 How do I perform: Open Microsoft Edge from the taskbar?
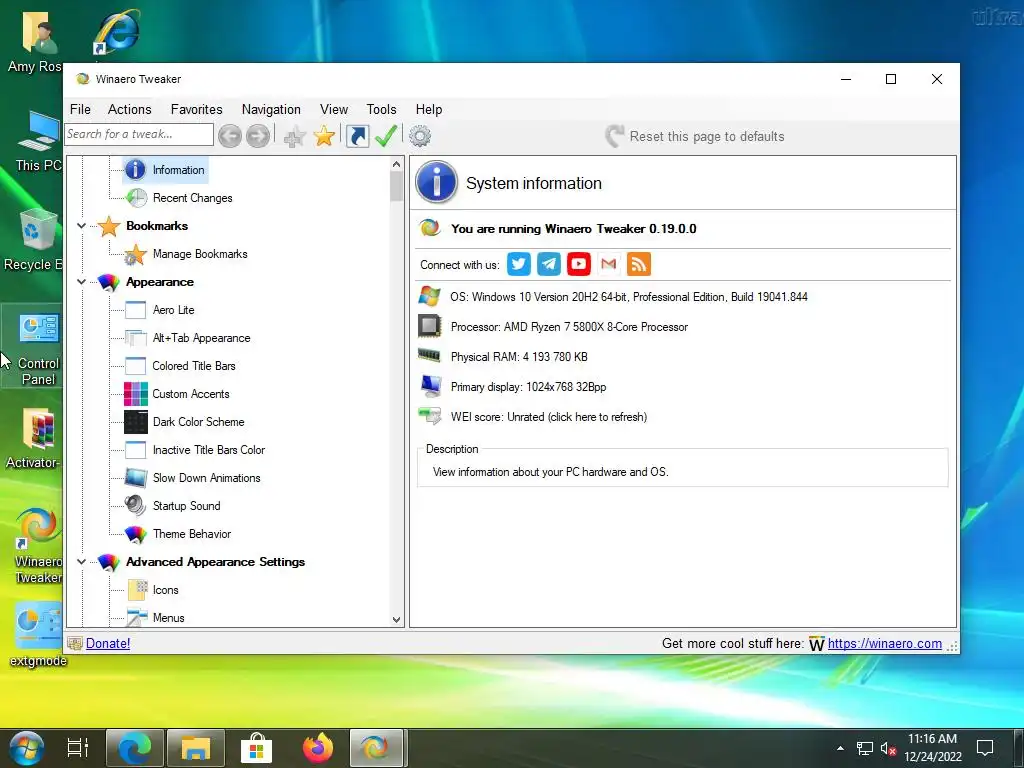(x=135, y=748)
